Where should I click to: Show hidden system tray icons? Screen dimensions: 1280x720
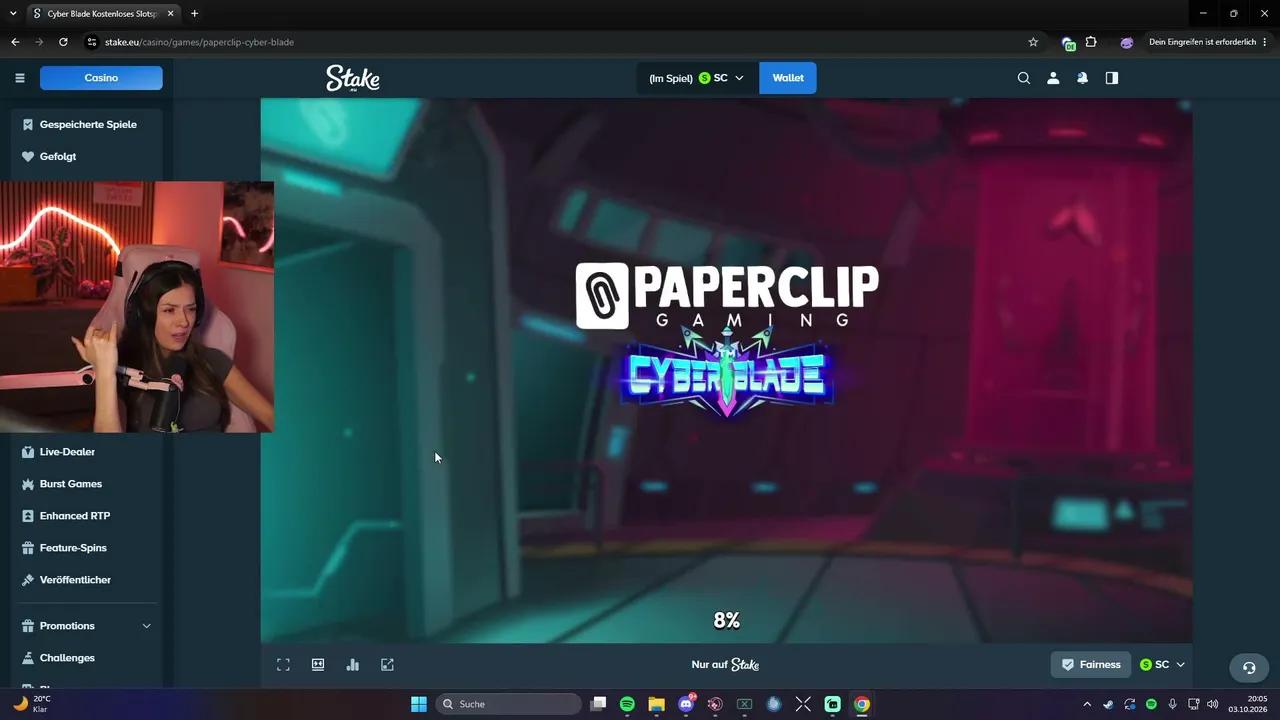click(x=1087, y=704)
